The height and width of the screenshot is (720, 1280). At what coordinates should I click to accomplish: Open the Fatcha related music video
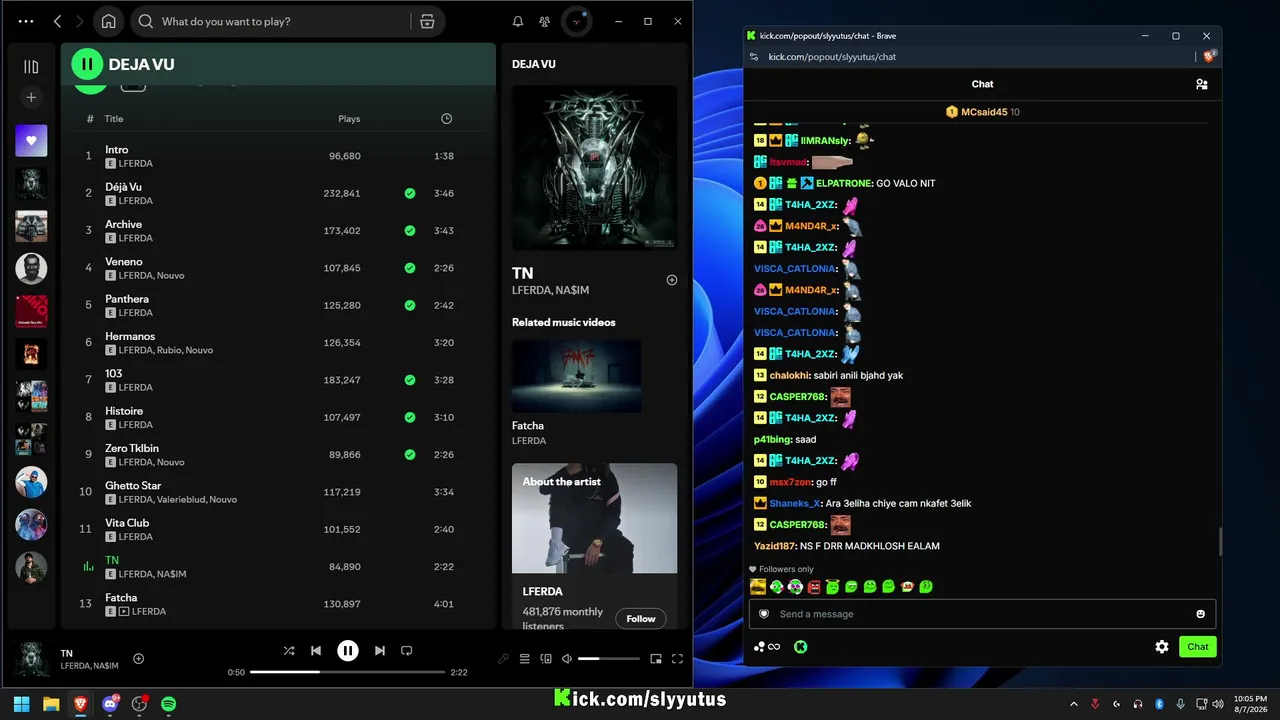[x=576, y=376]
